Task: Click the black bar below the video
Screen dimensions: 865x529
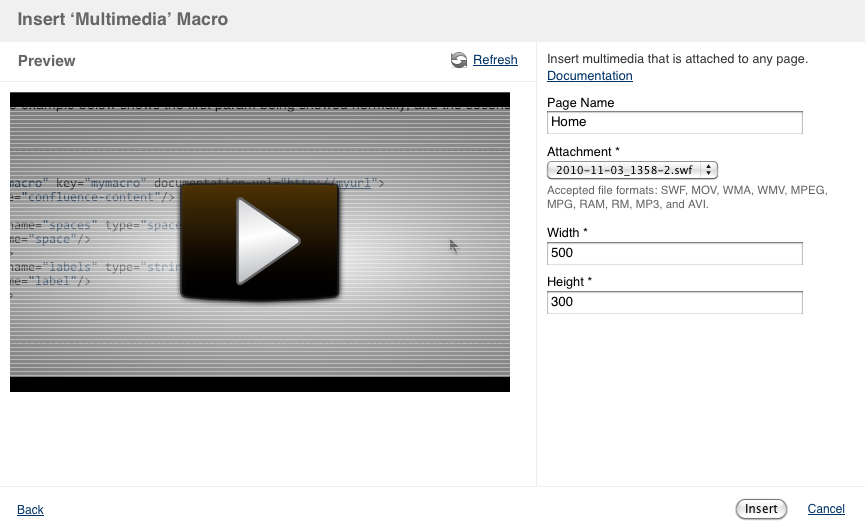Action: 260,384
